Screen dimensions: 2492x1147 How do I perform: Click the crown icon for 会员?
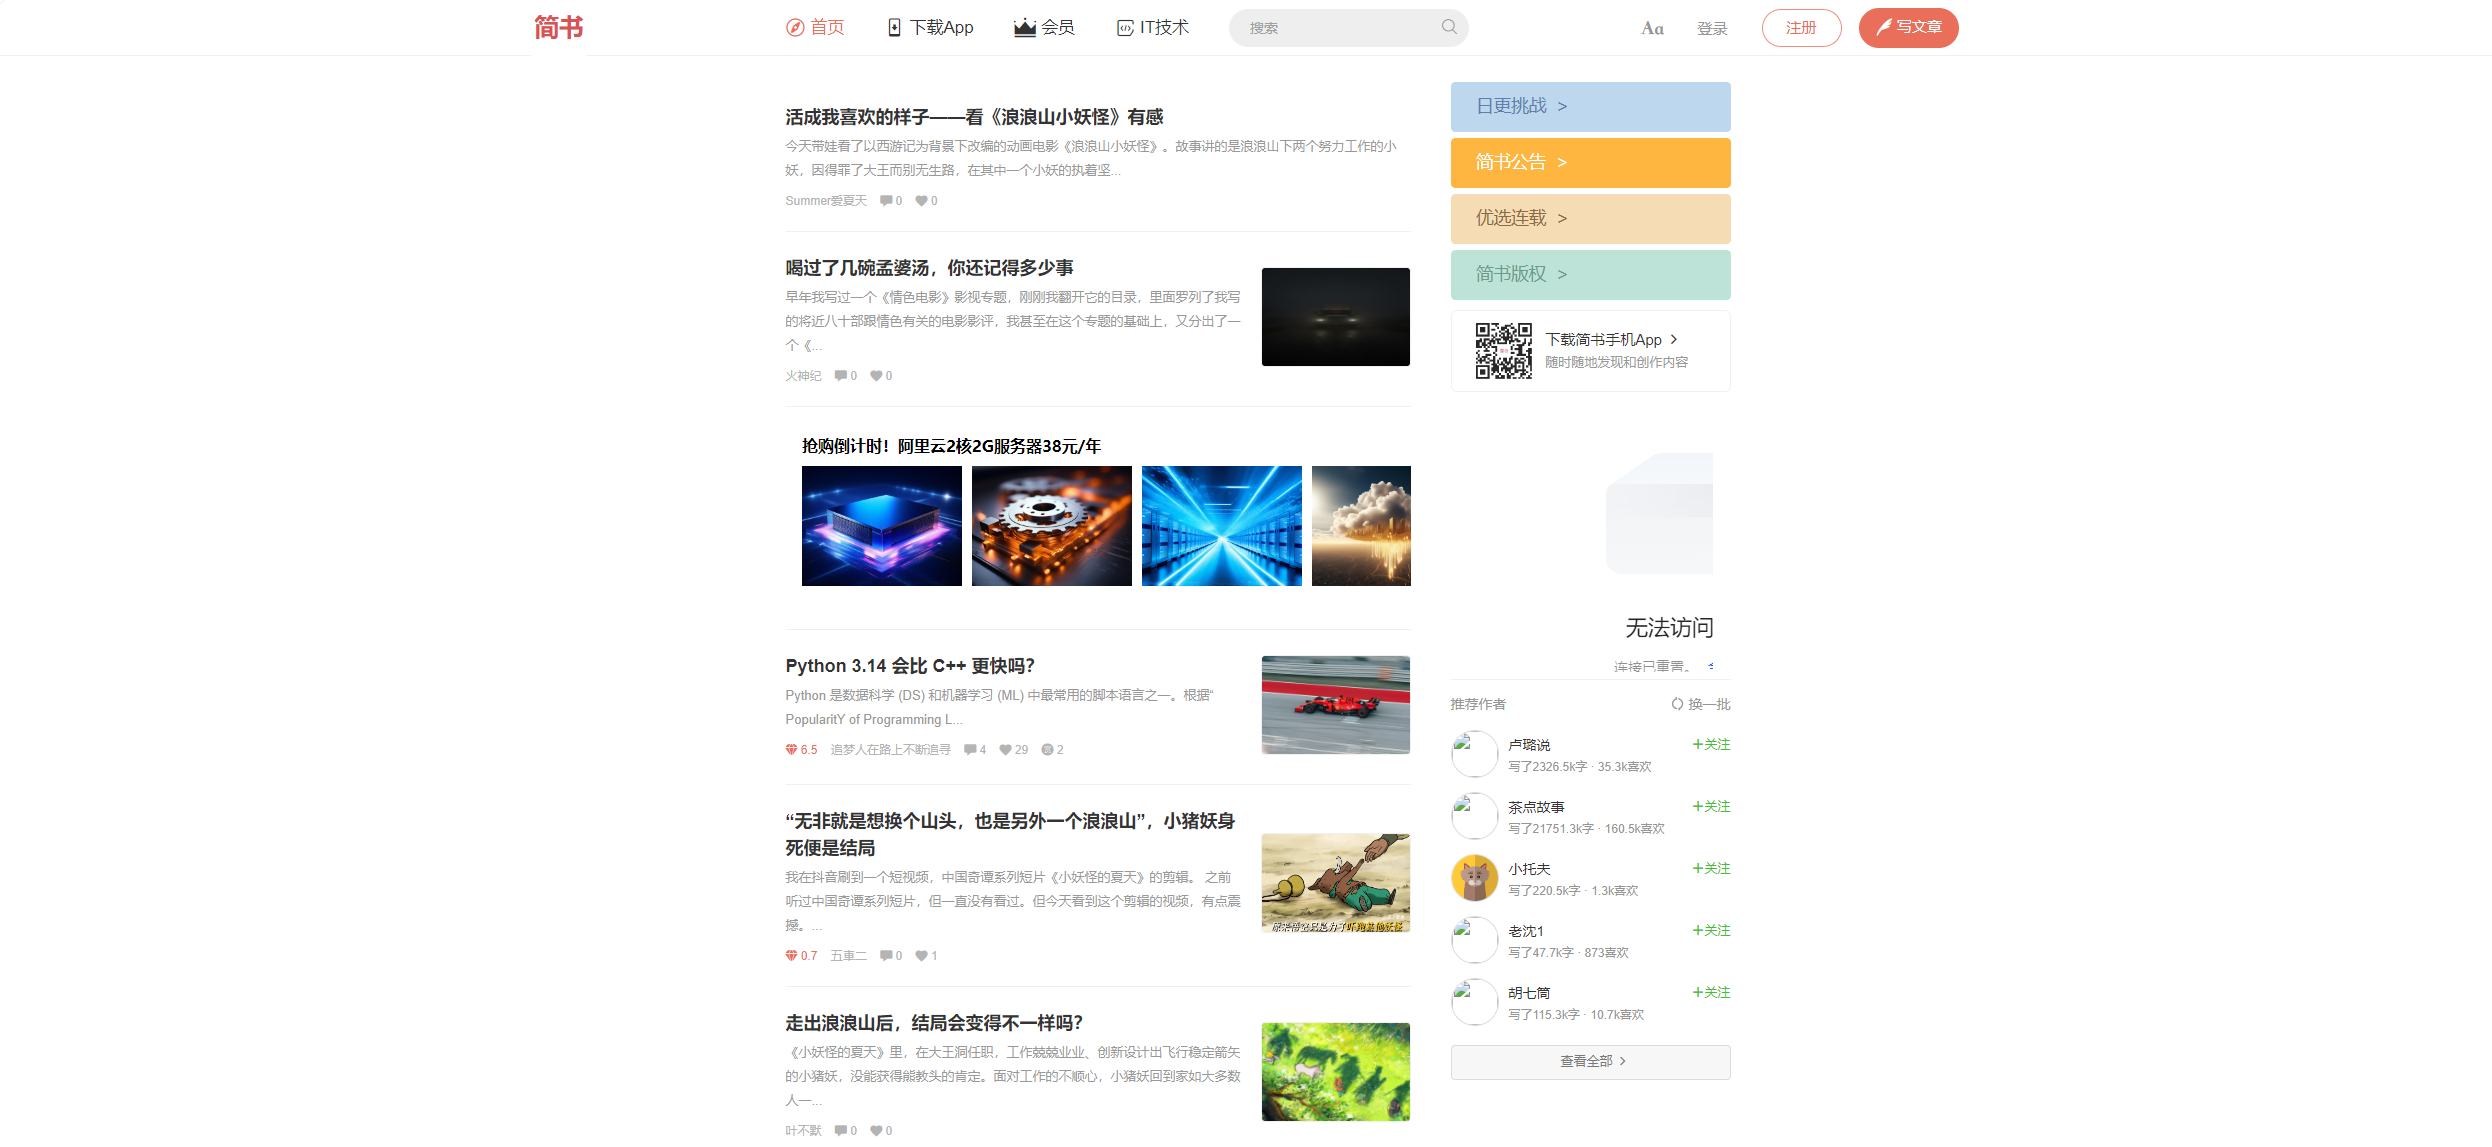pyautogui.click(x=1024, y=27)
